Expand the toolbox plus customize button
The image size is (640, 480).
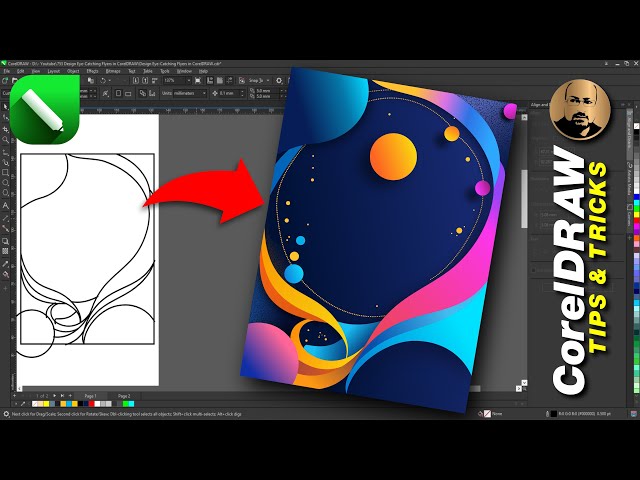pos(5,288)
